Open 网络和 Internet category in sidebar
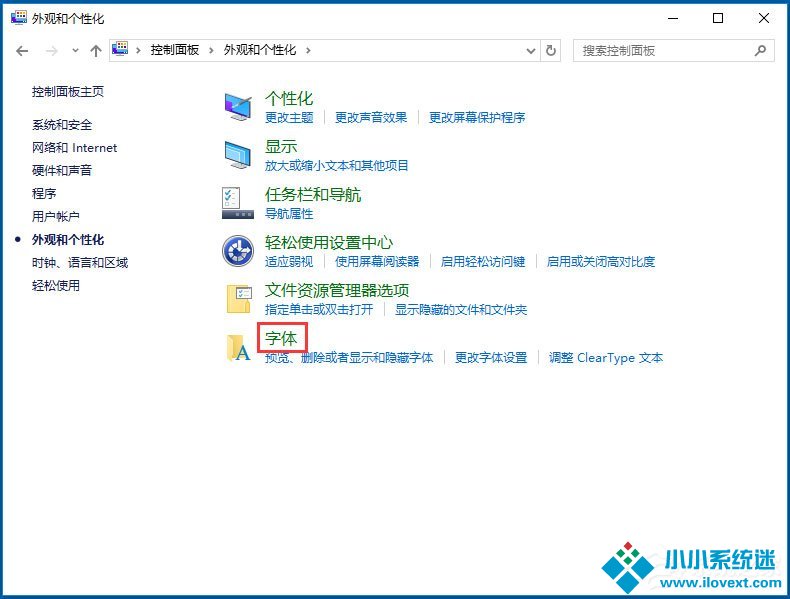The image size is (790, 599). pyautogui.click(x=75, y=148)
